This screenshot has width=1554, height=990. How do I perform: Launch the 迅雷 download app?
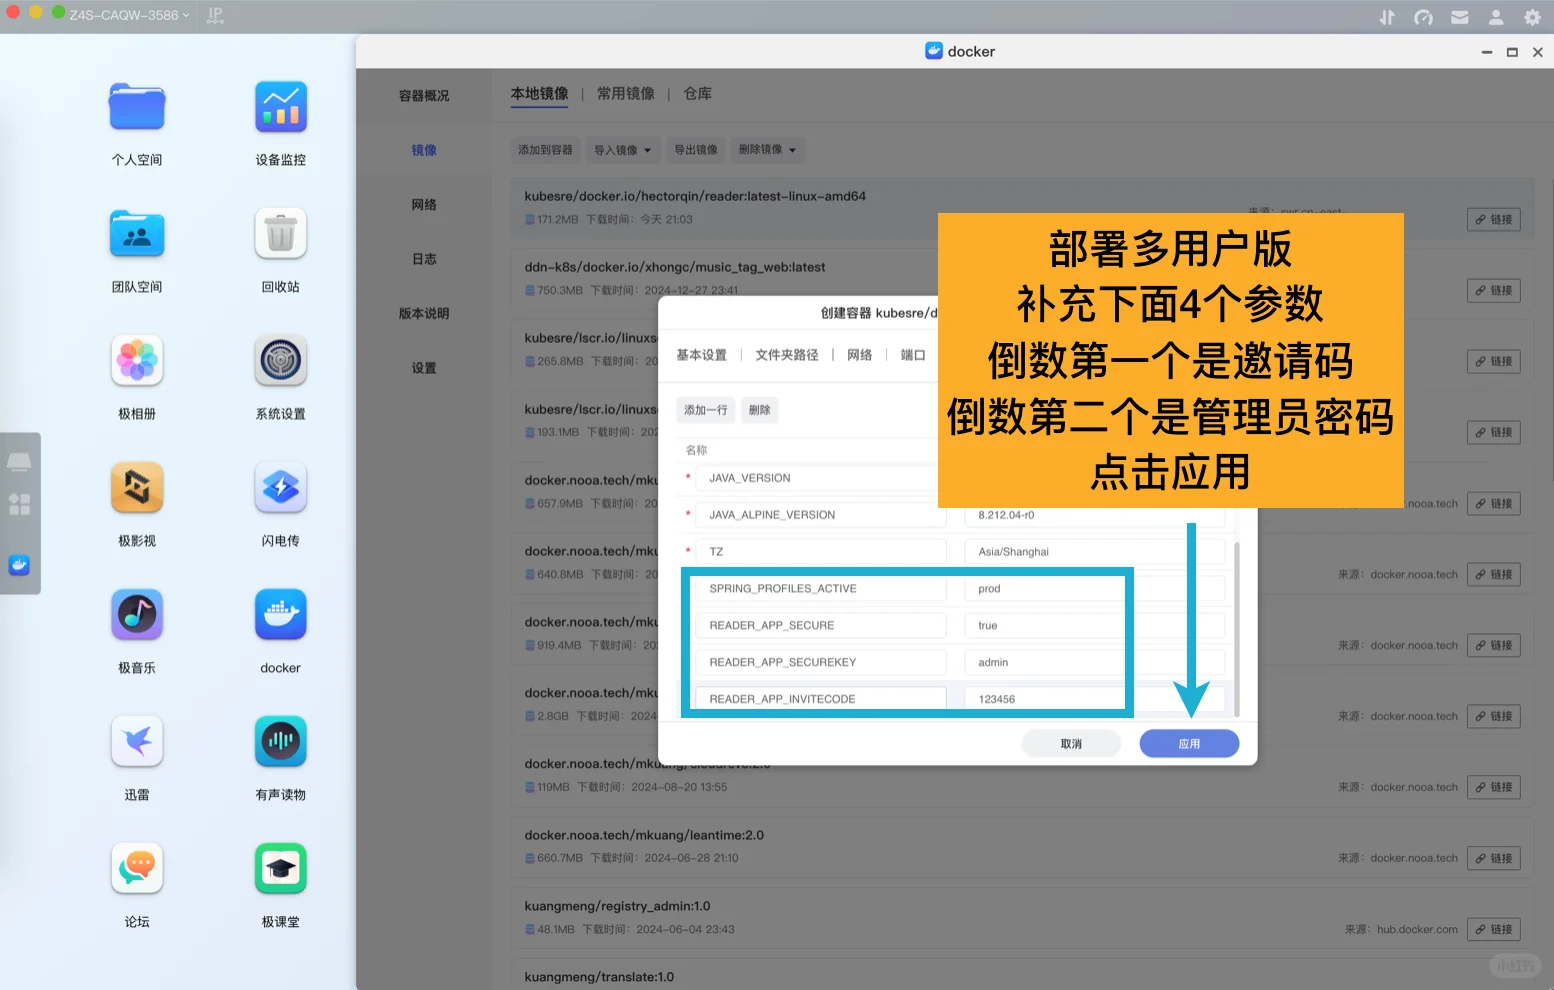tap(137, 742)
